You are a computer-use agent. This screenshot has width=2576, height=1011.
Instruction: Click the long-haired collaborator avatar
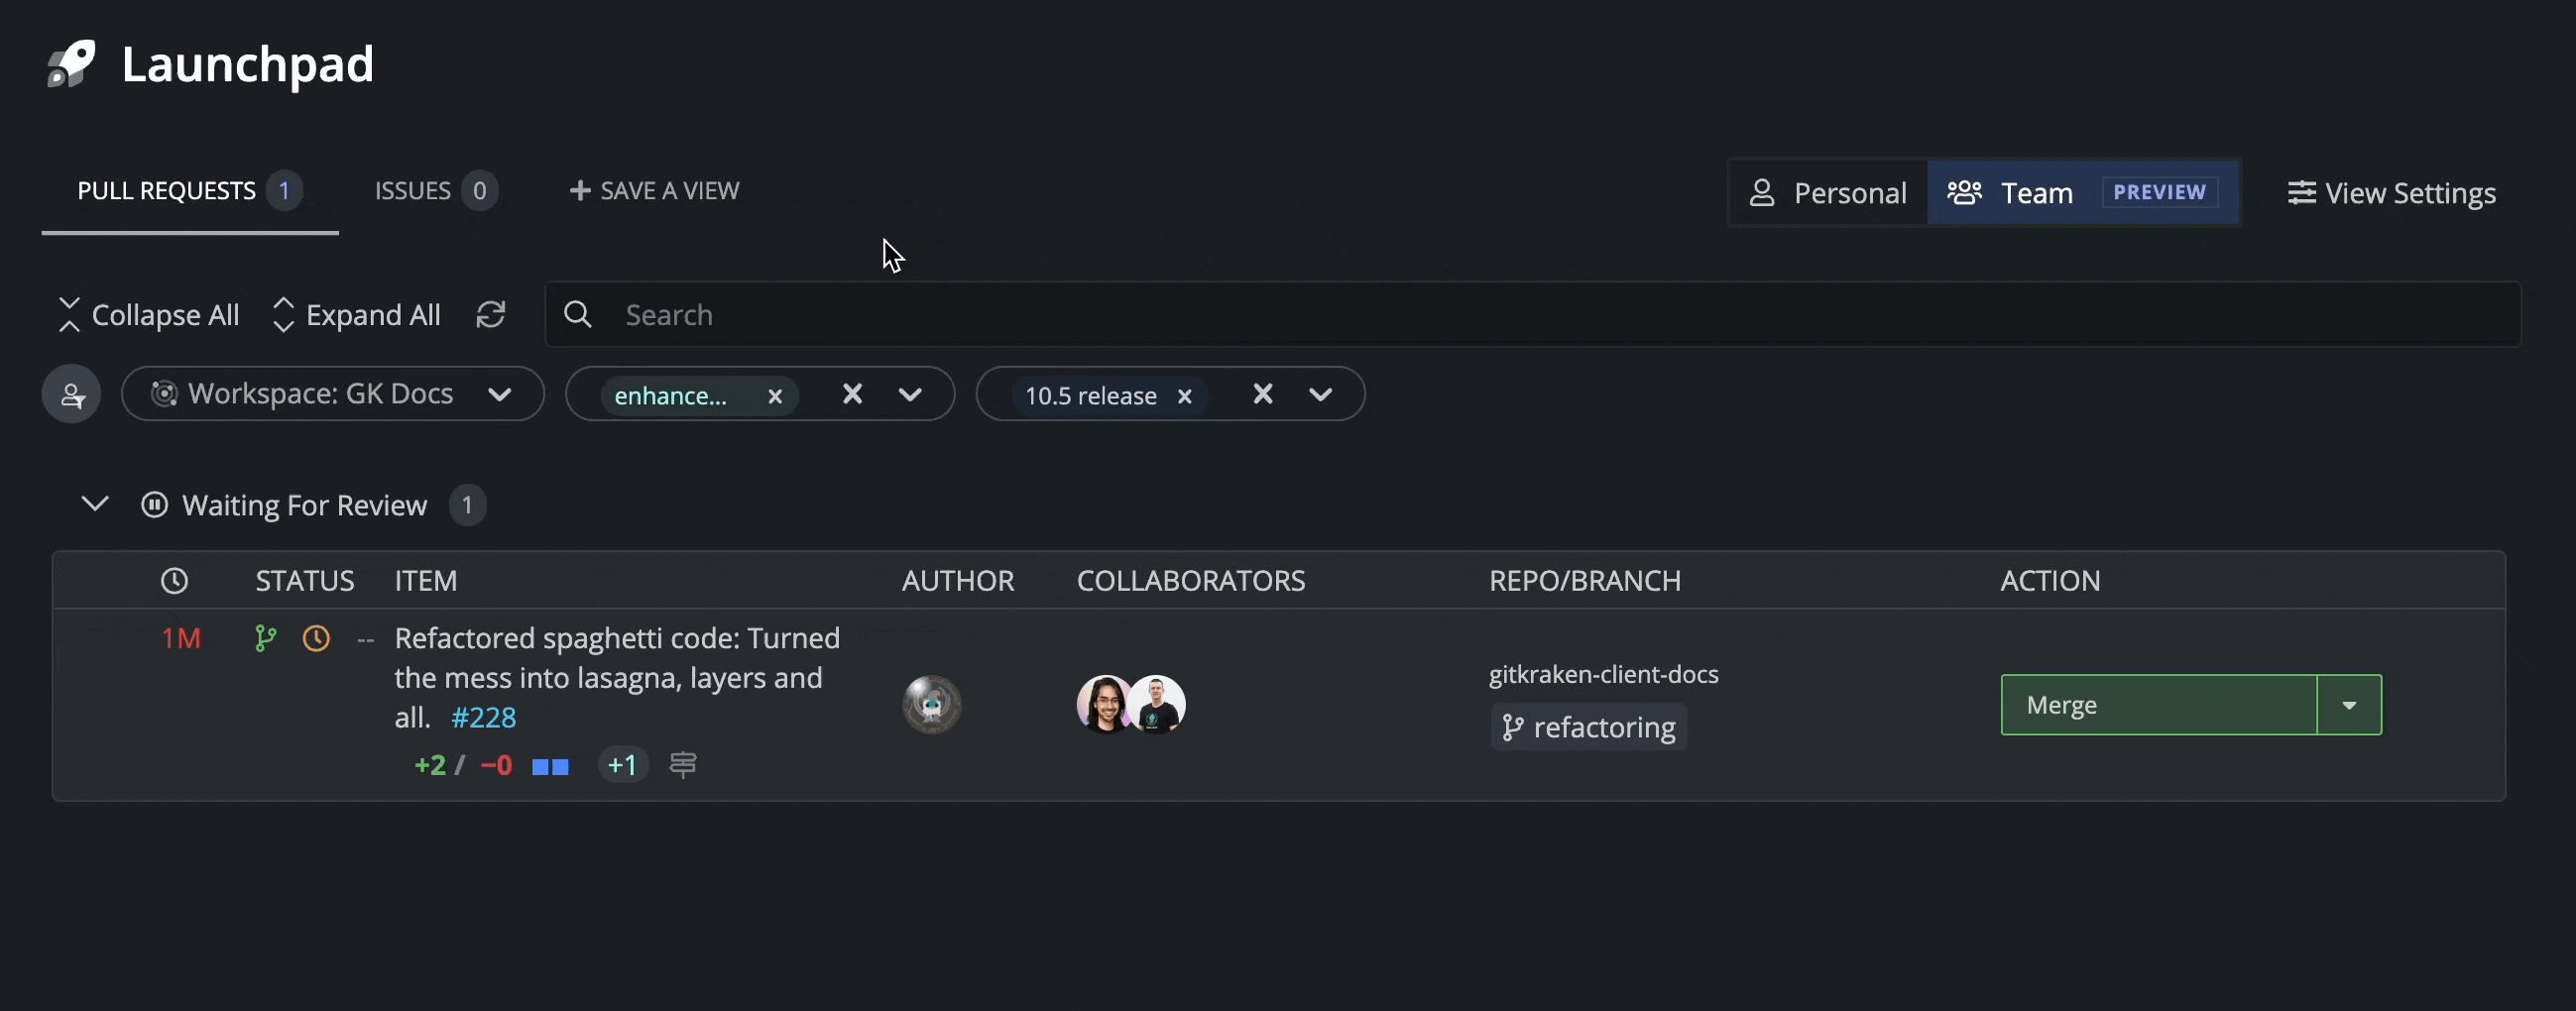(1104, 705)
